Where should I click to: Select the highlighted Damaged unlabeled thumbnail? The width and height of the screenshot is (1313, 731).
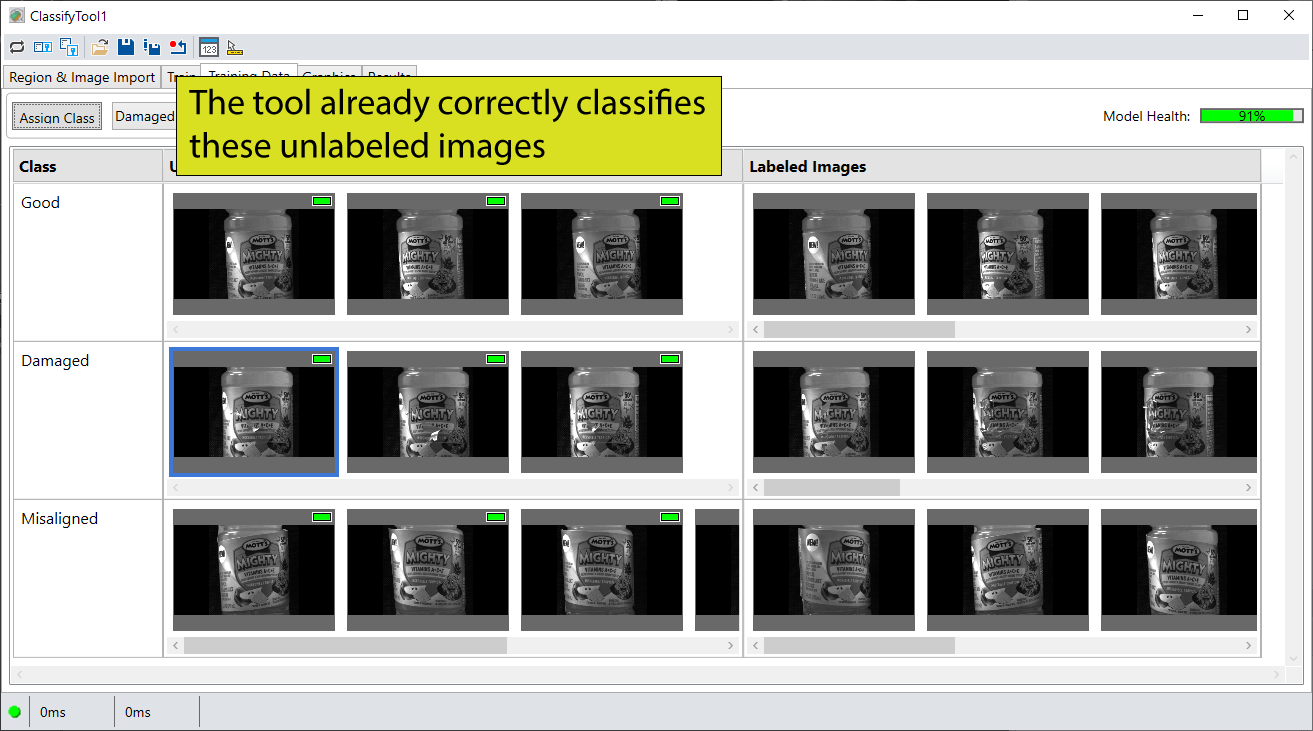coord(254,412)
